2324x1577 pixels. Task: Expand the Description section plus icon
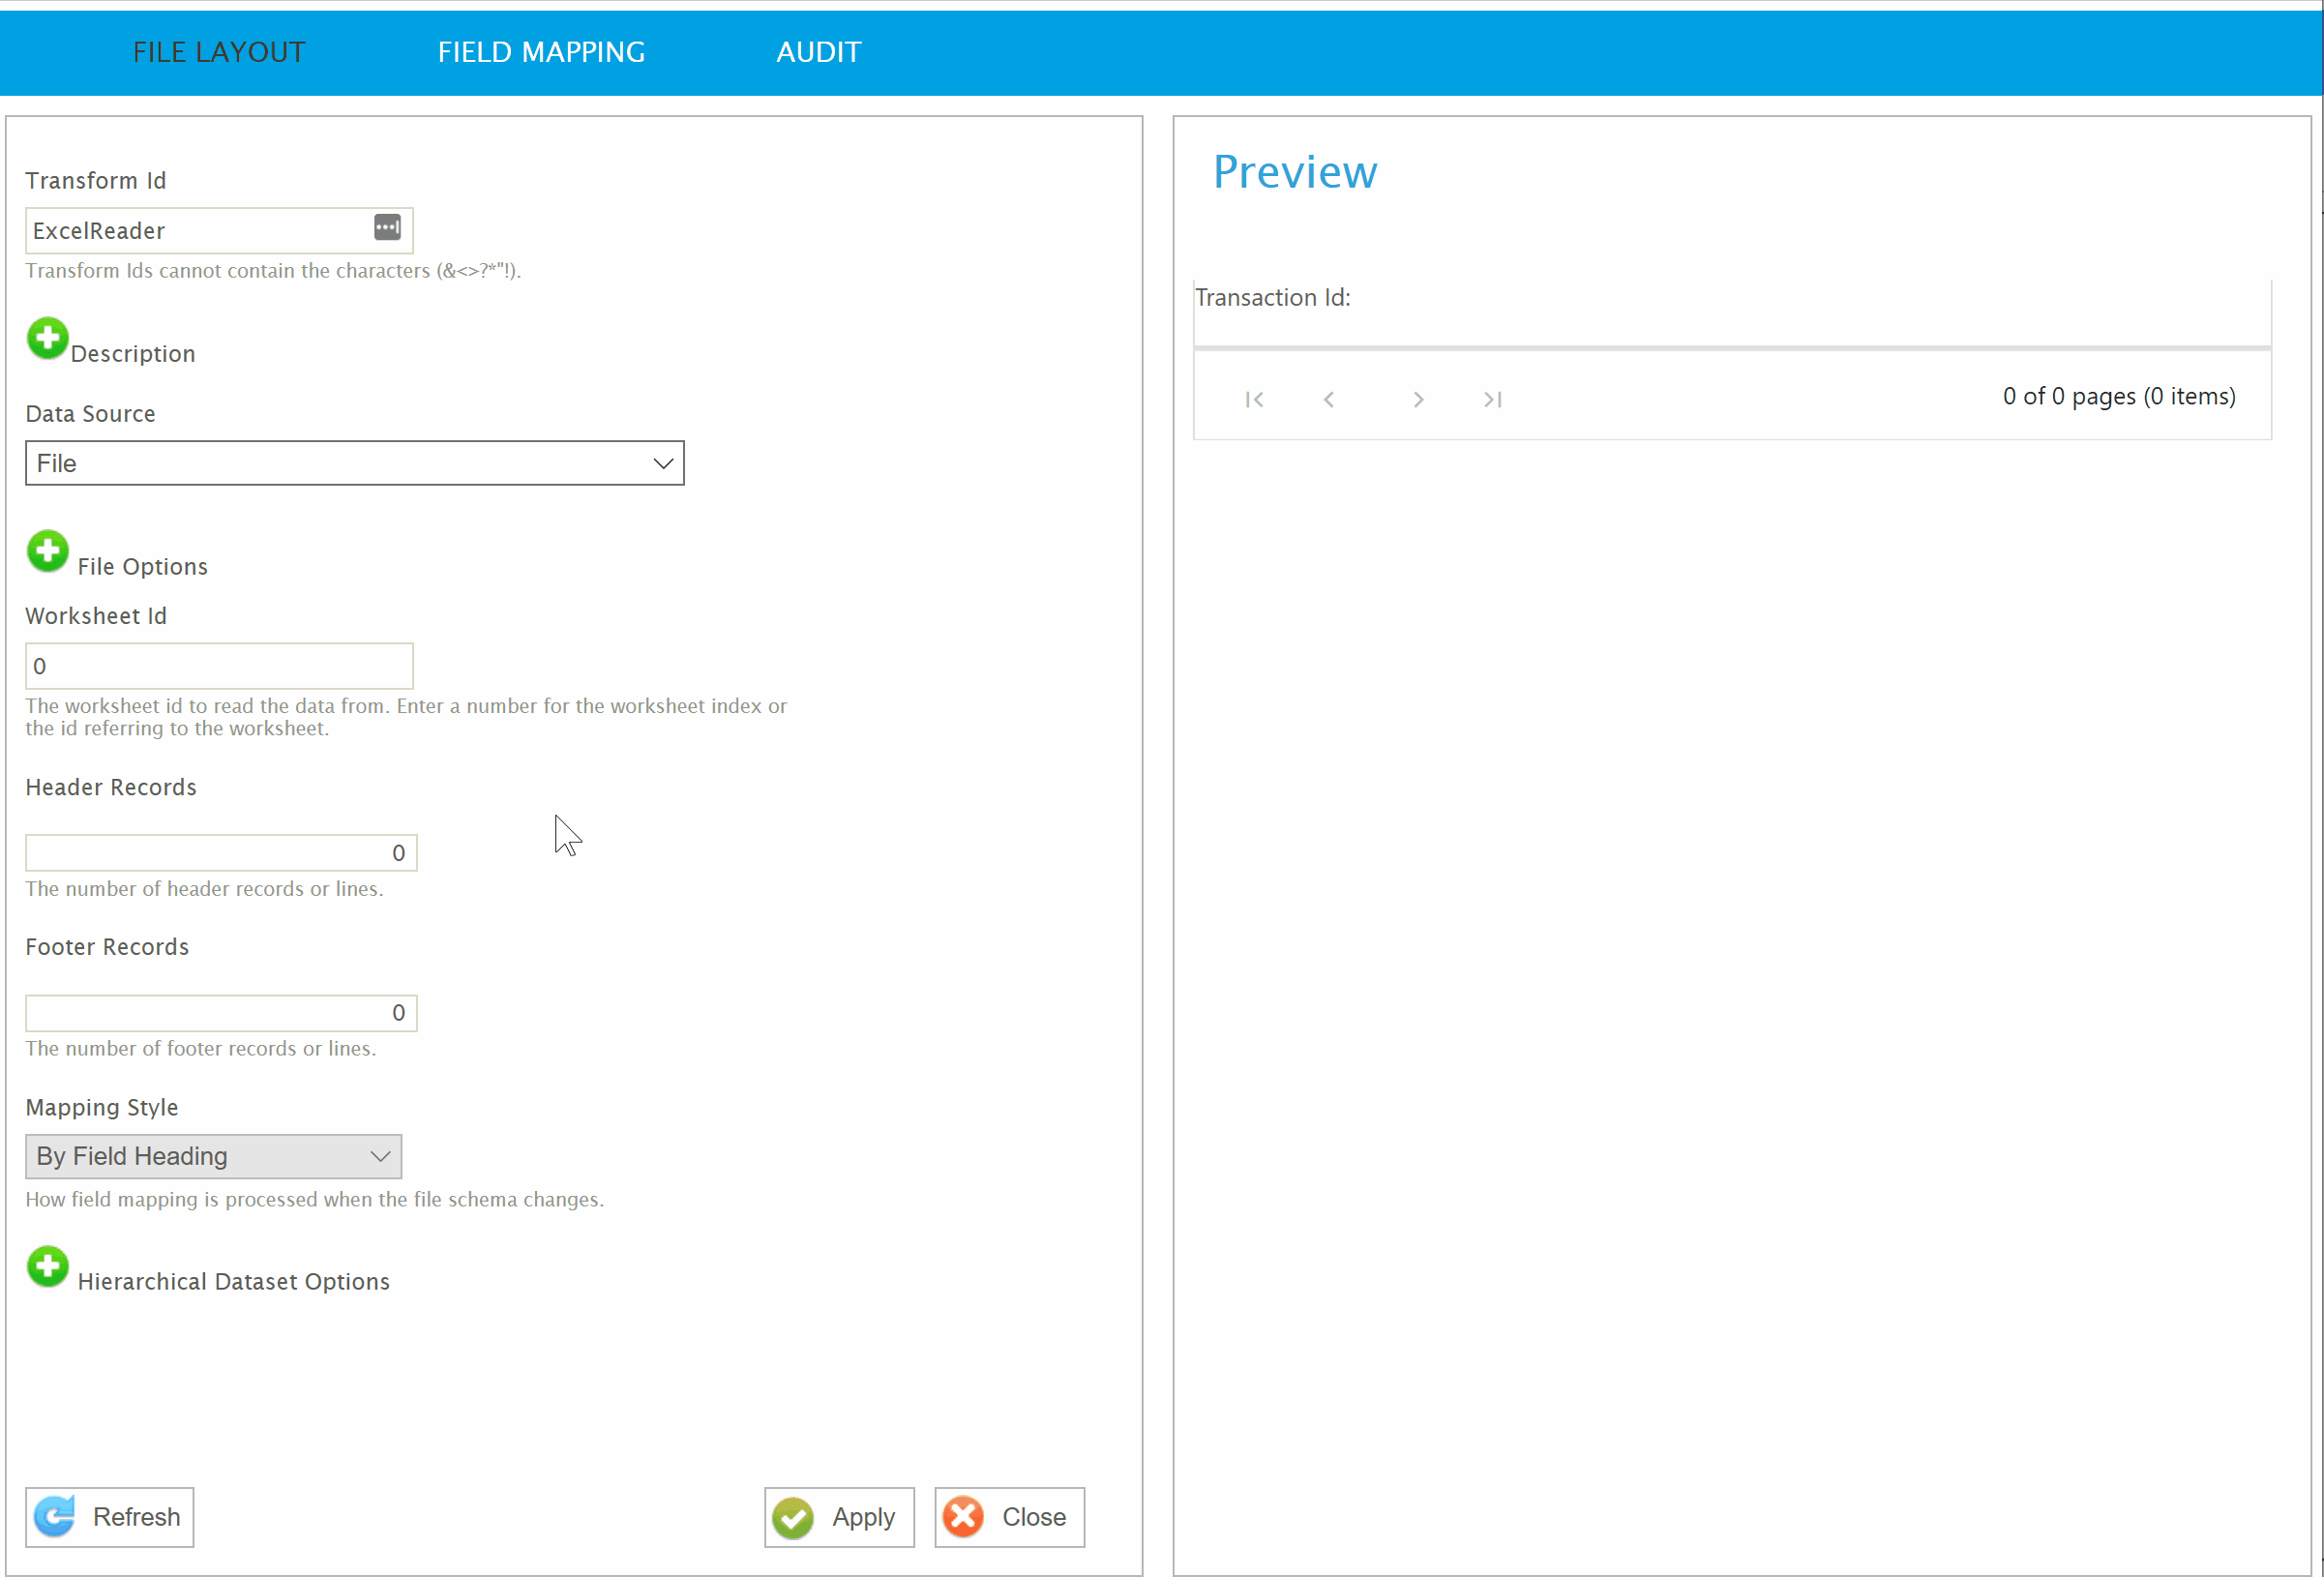47,339
